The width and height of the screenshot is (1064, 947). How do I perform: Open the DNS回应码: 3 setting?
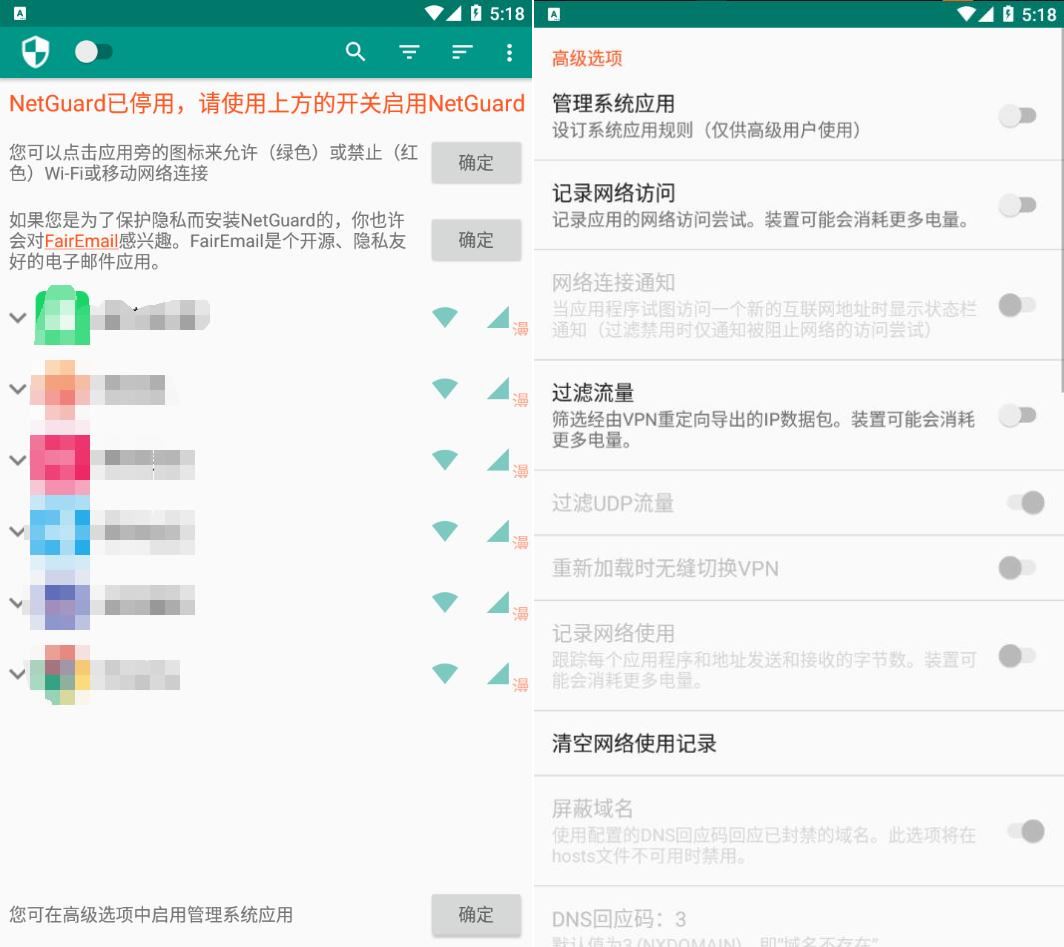(798, 917)
